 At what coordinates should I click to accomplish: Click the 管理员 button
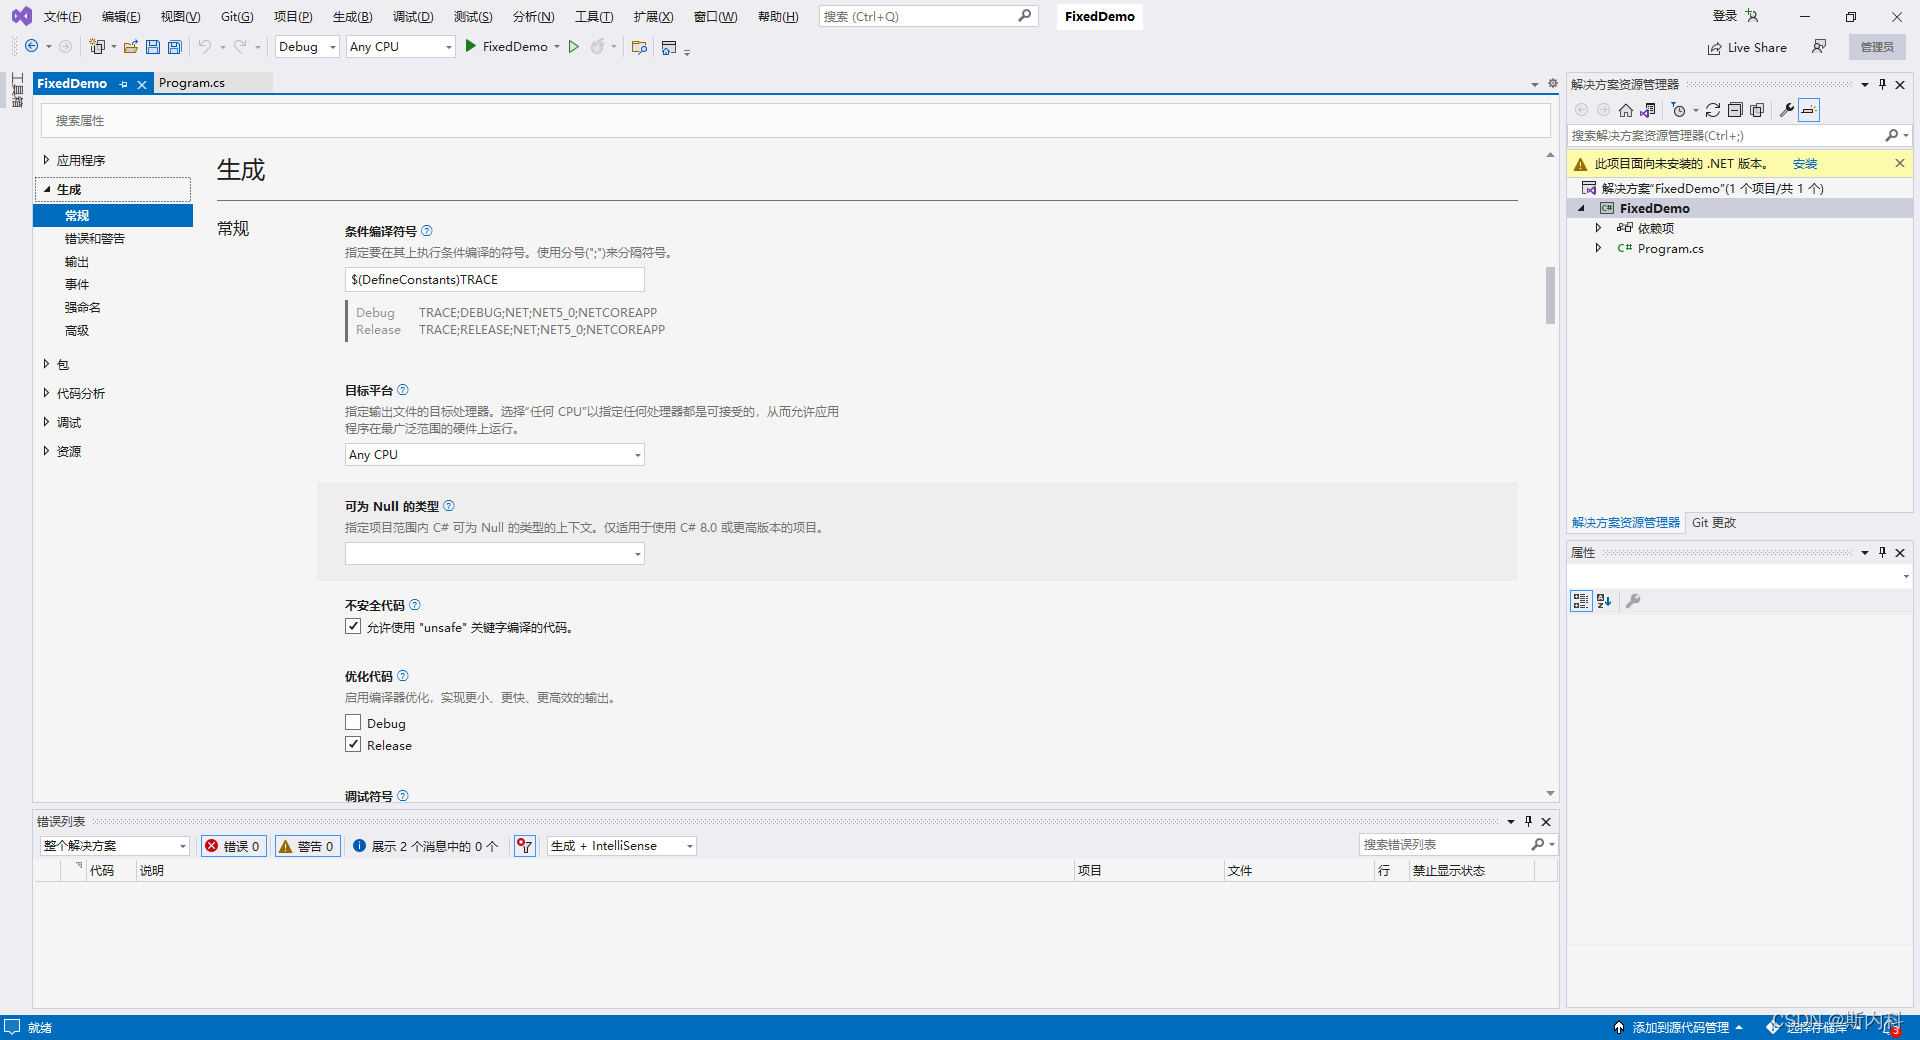pyautogui.click(x=1877, y=47)
